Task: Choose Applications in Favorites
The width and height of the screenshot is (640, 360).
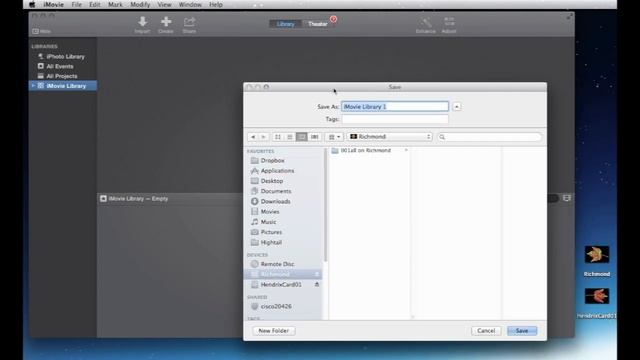Action: click(x=277, y=171)
